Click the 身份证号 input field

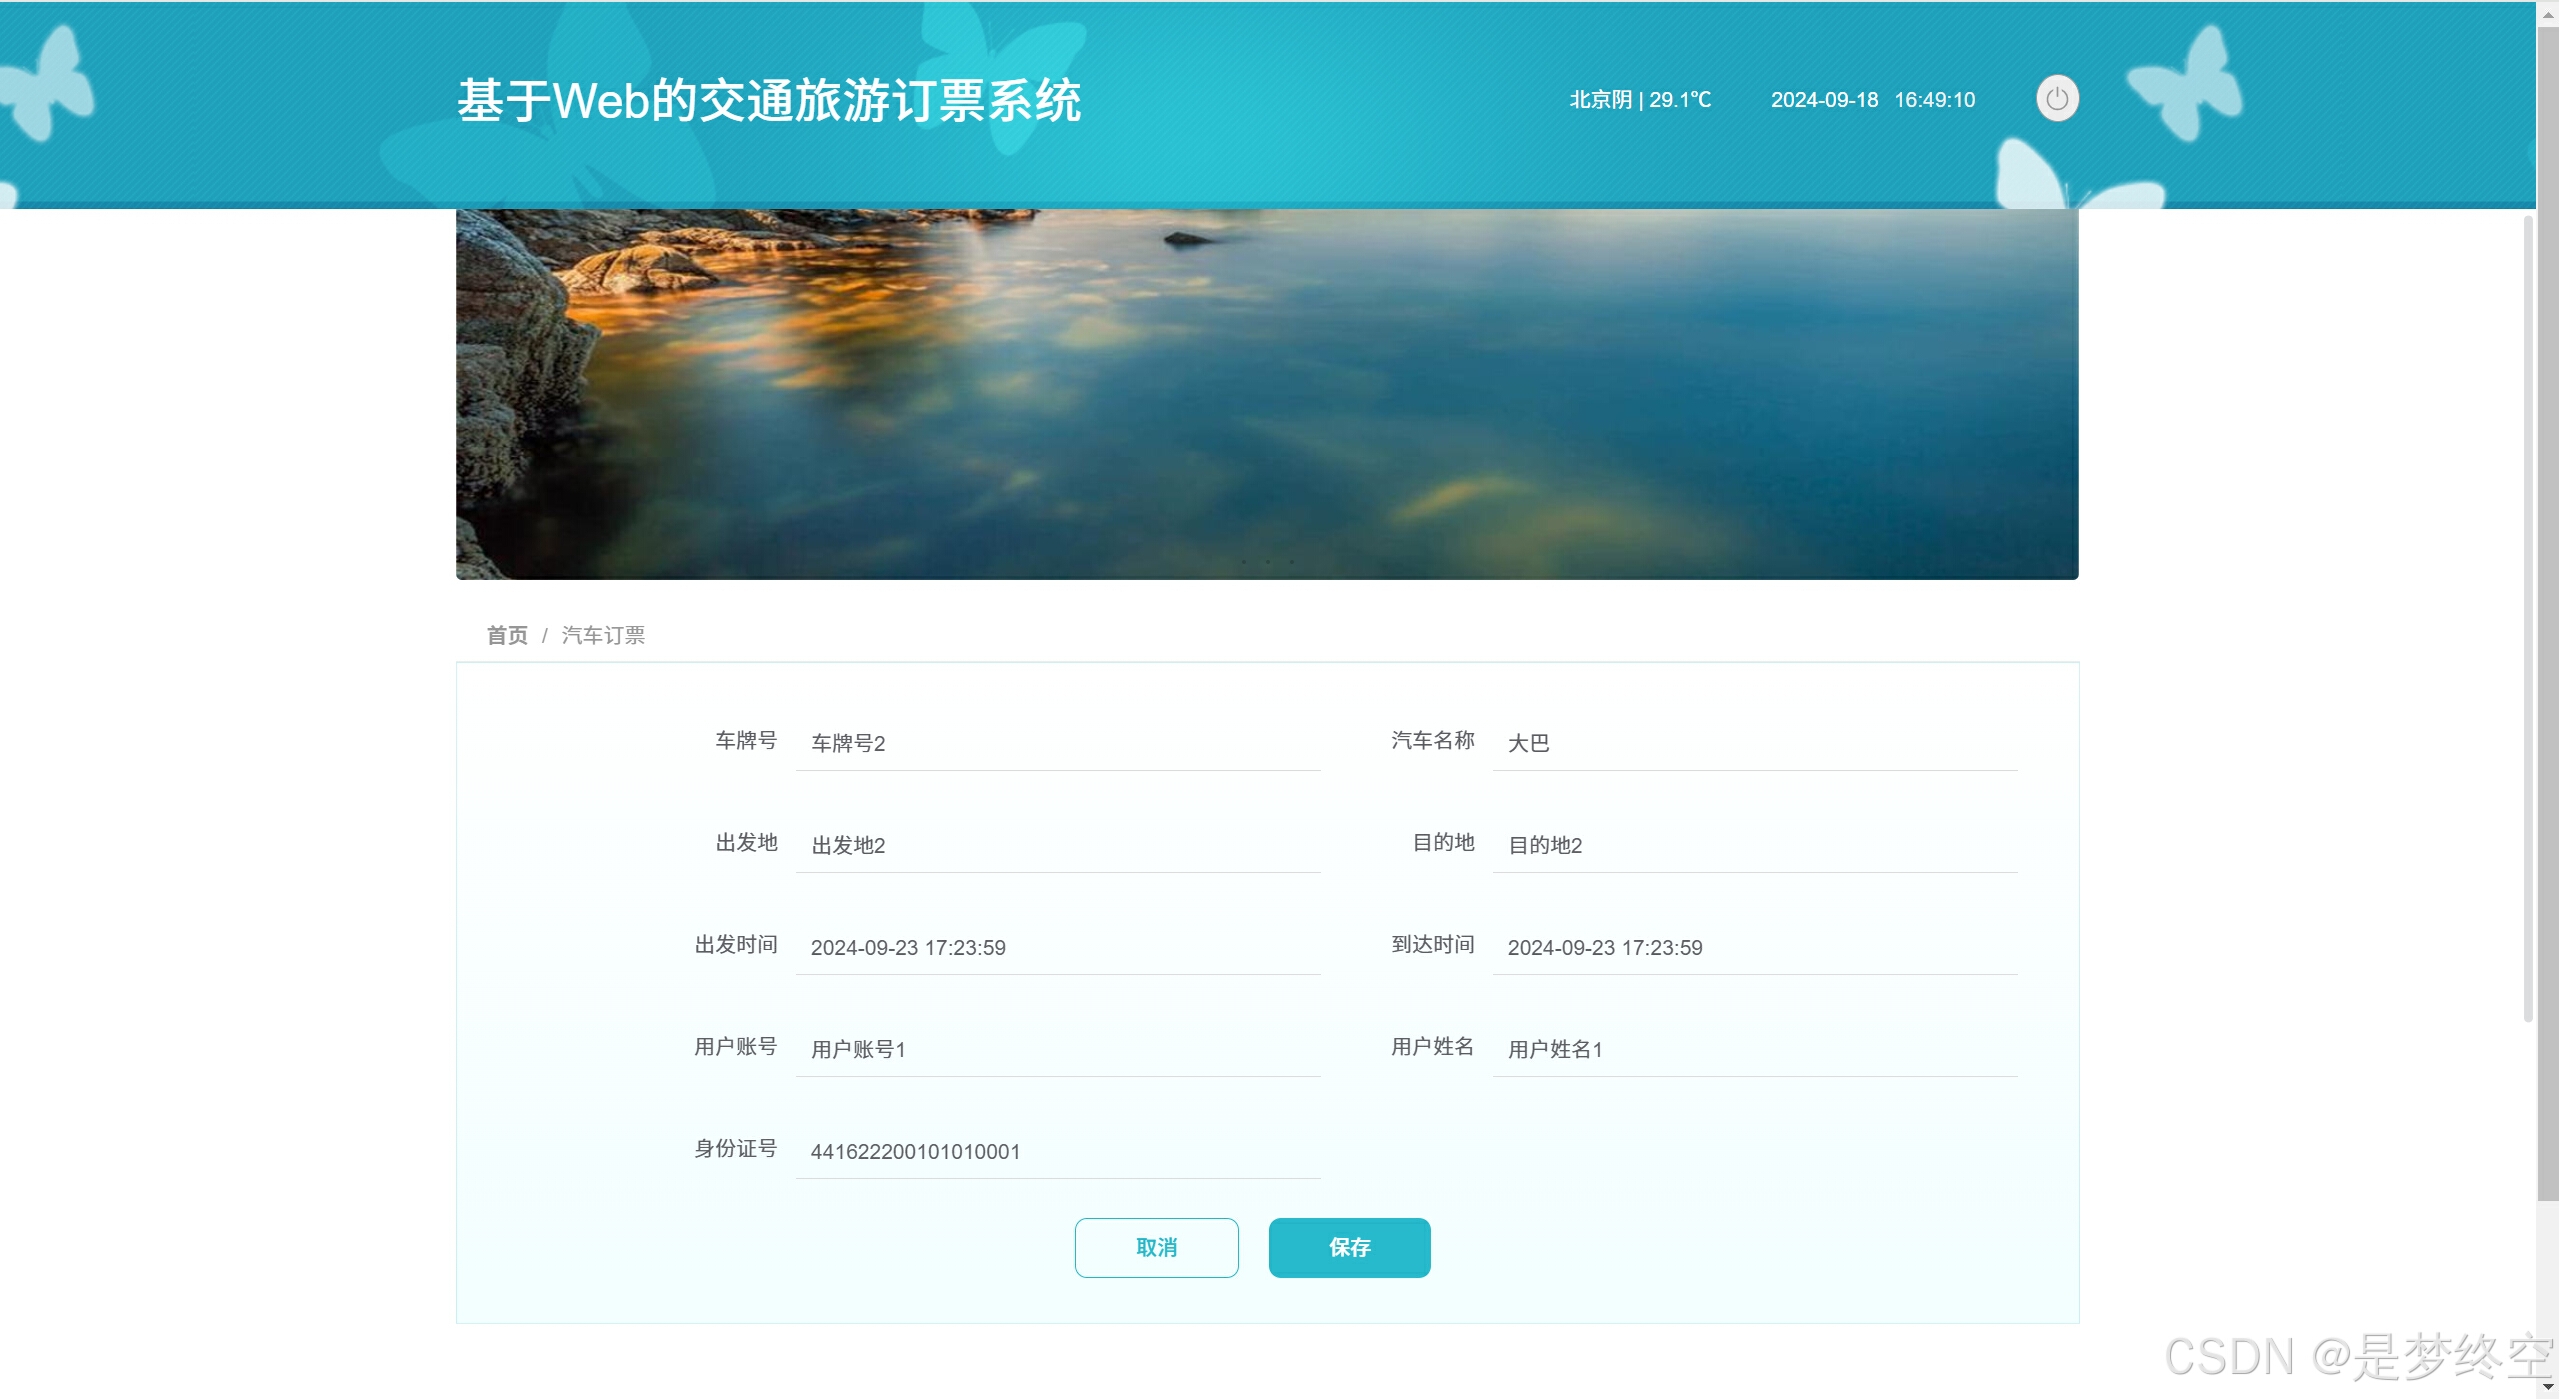click(1058, 1151)
